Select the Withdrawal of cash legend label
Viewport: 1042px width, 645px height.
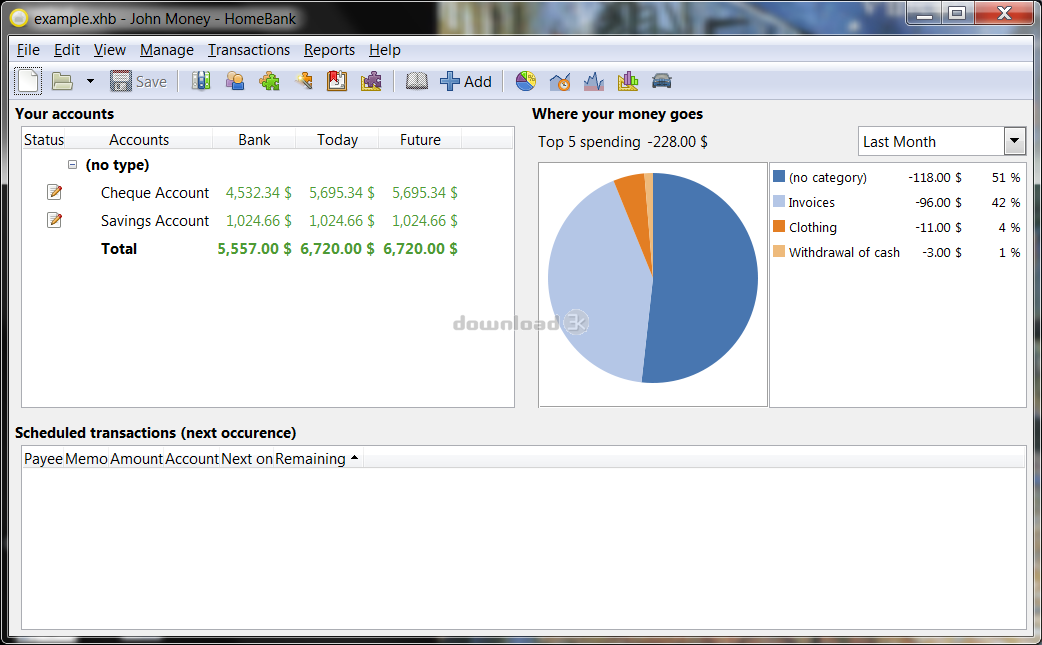[844, 252]
